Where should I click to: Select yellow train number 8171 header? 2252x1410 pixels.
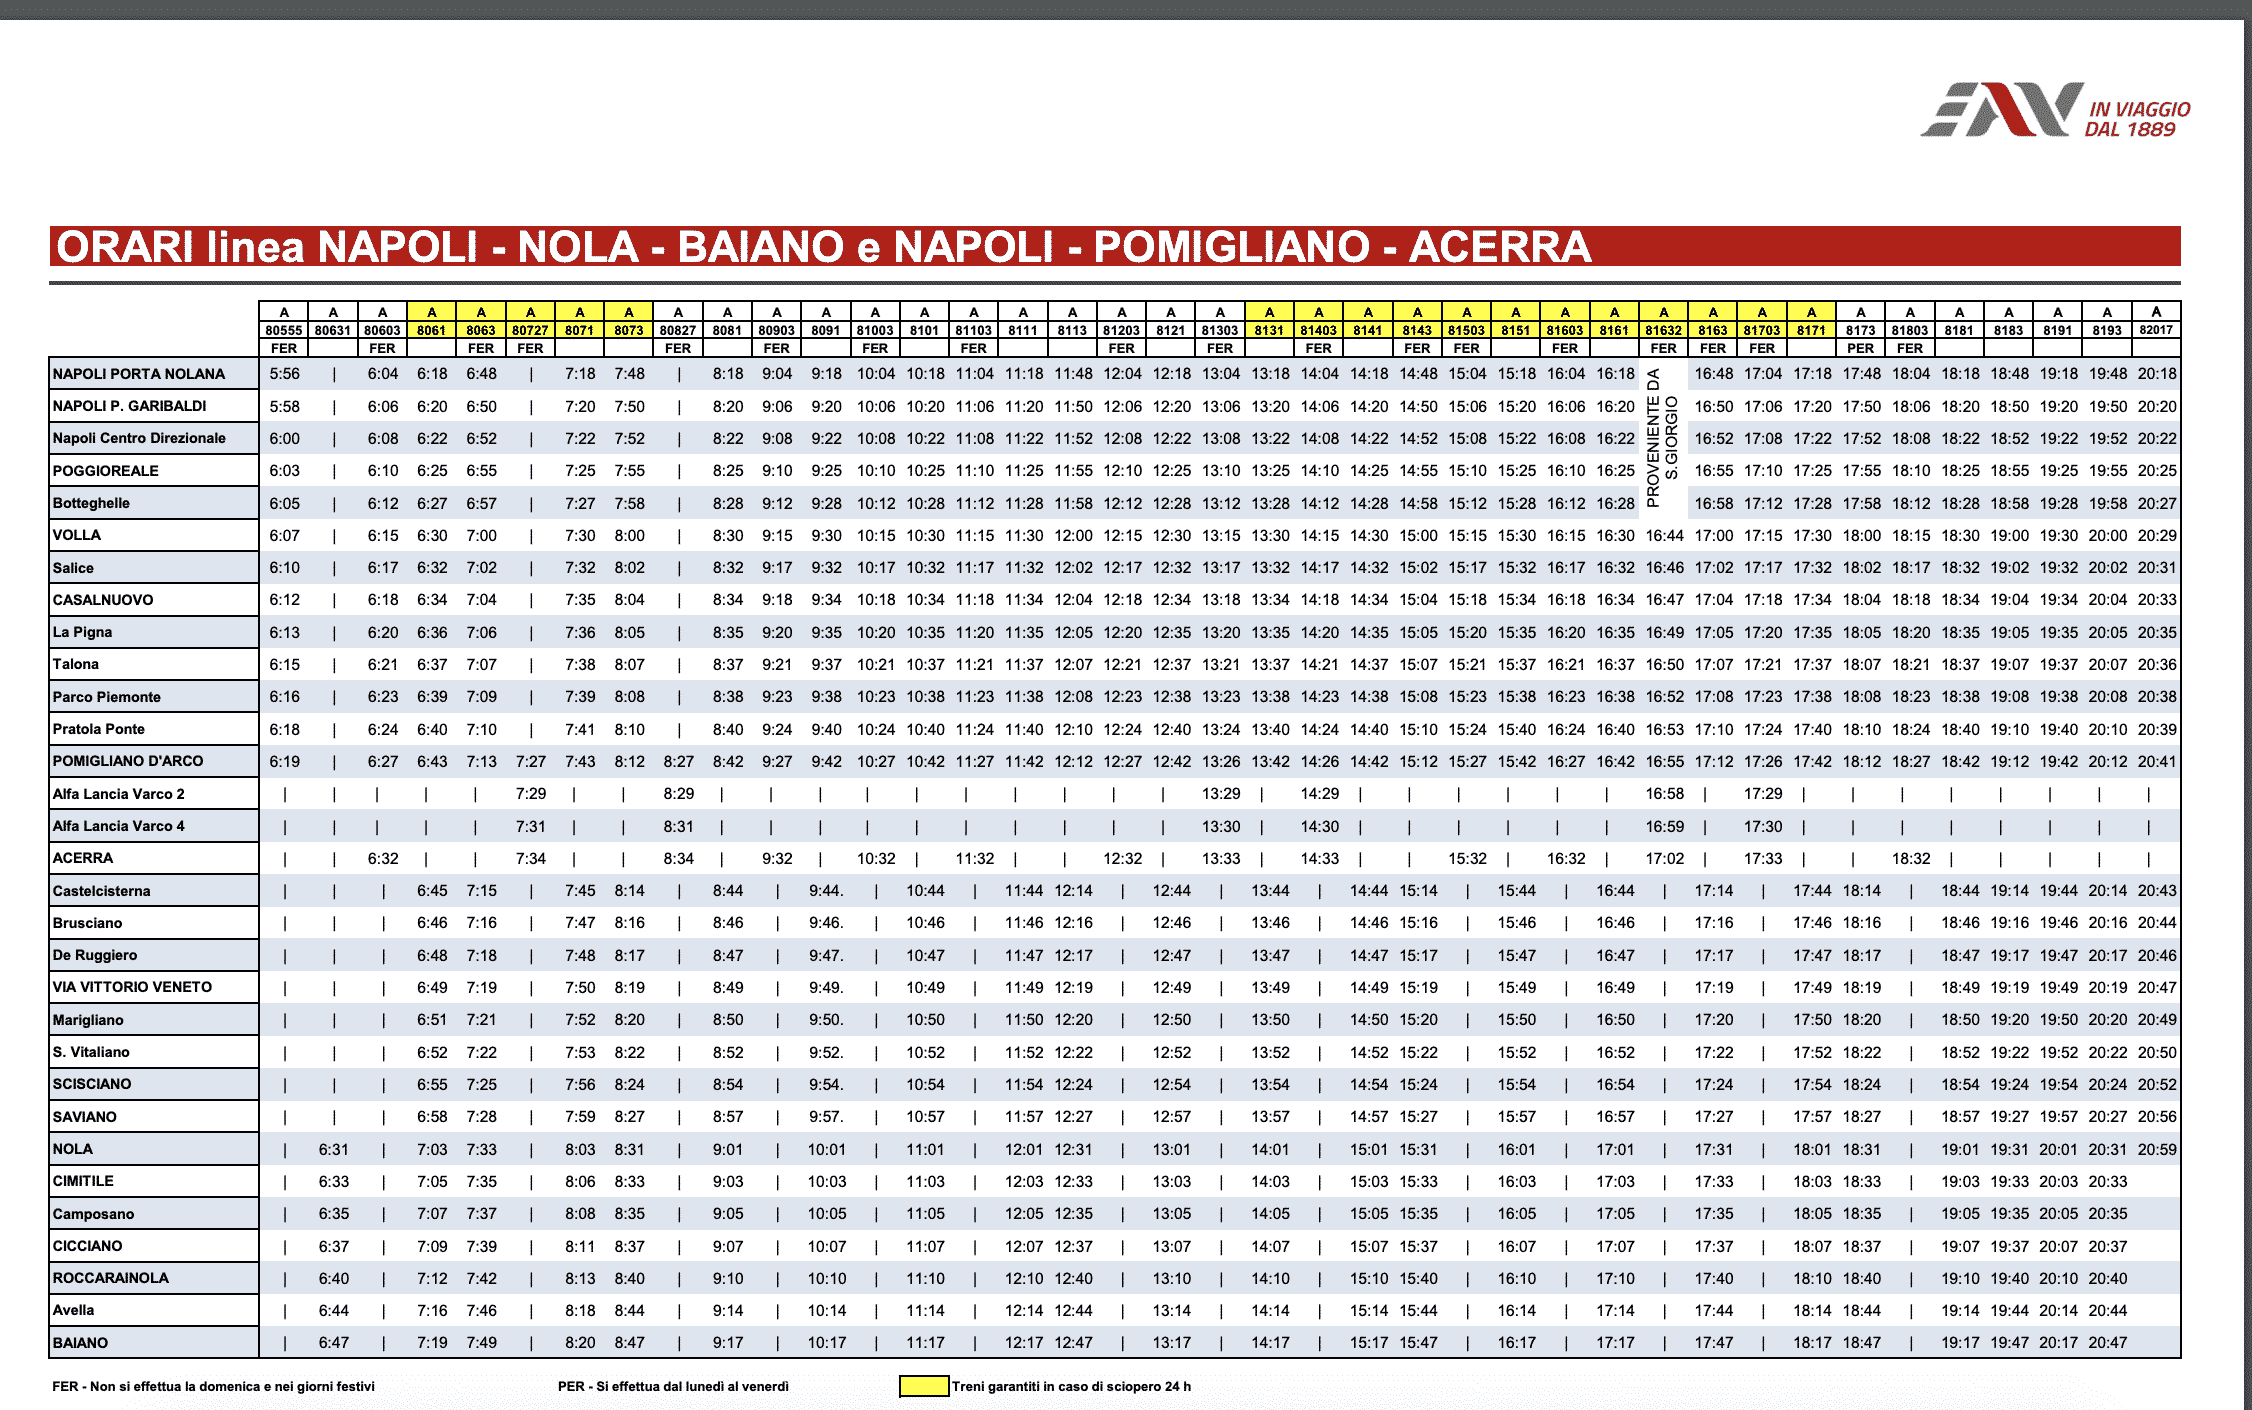tap(1811, 330)
